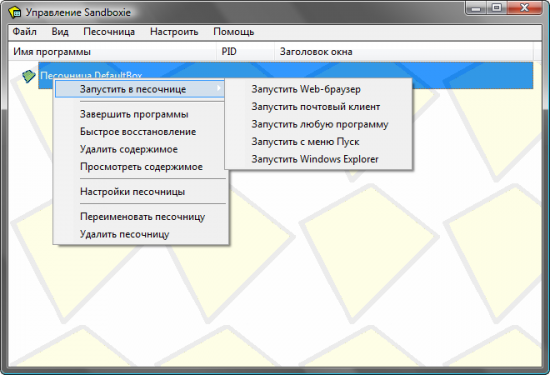This screenshot has width=550, height=375.
Task: Choose Запустить Web-браузер
Action: coord(318,89)
